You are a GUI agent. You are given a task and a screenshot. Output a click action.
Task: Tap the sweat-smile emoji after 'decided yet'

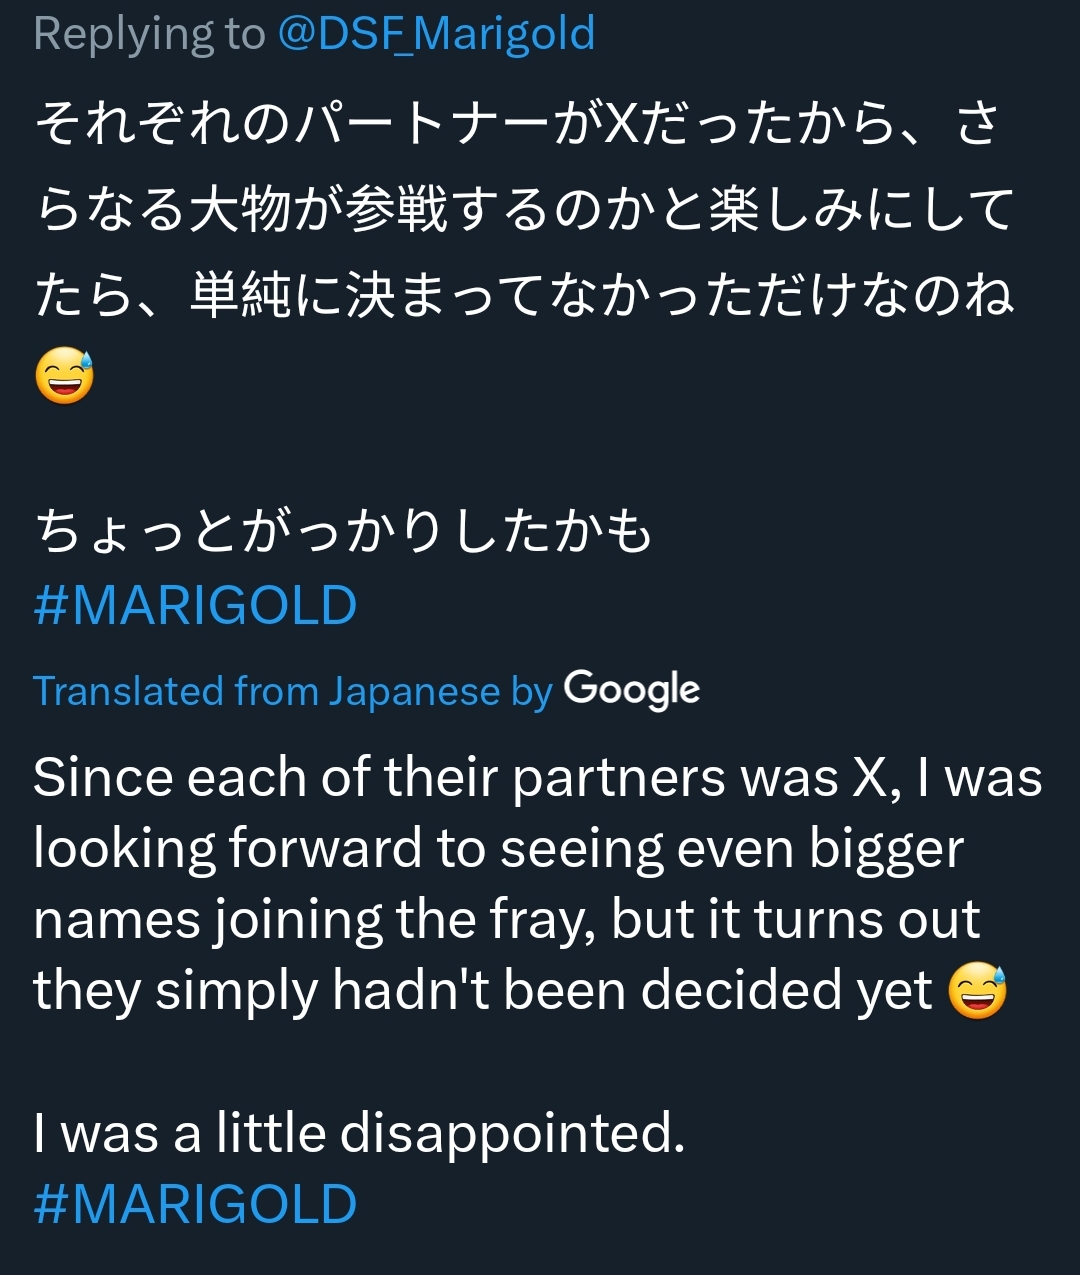pyautogui.click(x=976, y=991)
